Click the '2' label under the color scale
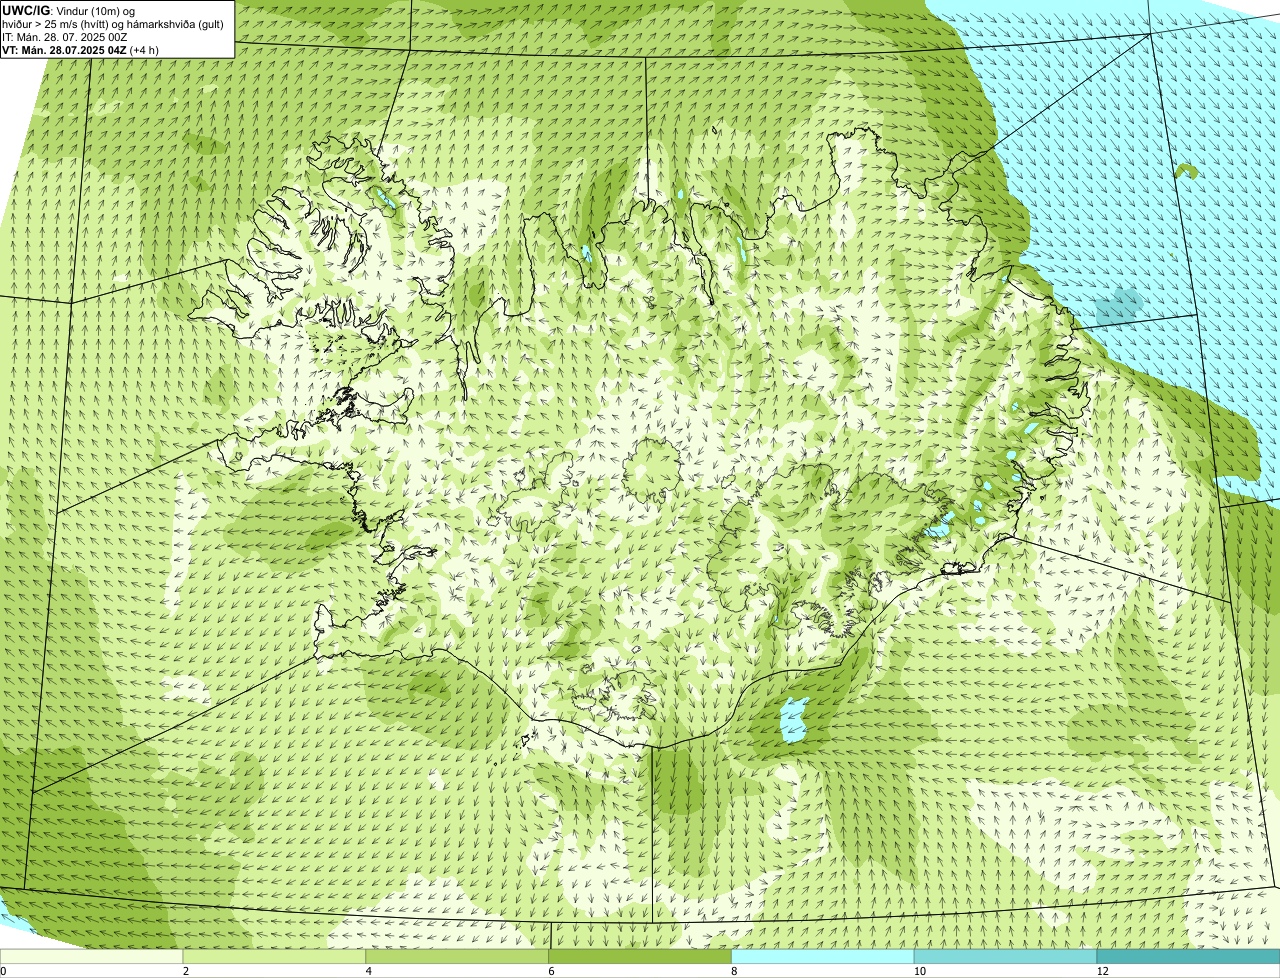Screen dimensions: 1280x978 186,971
